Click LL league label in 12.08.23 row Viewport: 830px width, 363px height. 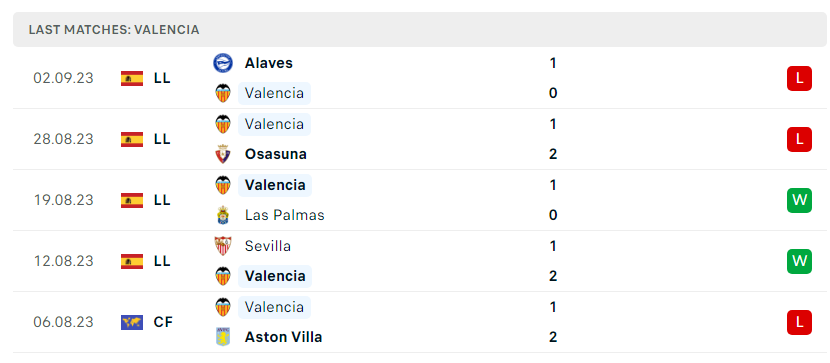coord(162,261)
